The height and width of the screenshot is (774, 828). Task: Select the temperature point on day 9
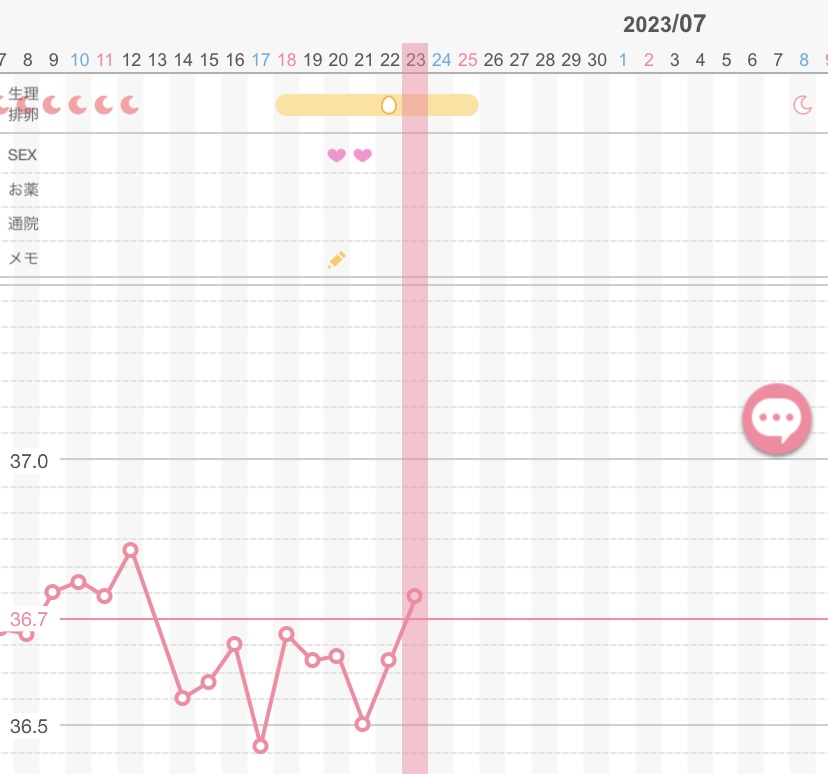[52, 592]
